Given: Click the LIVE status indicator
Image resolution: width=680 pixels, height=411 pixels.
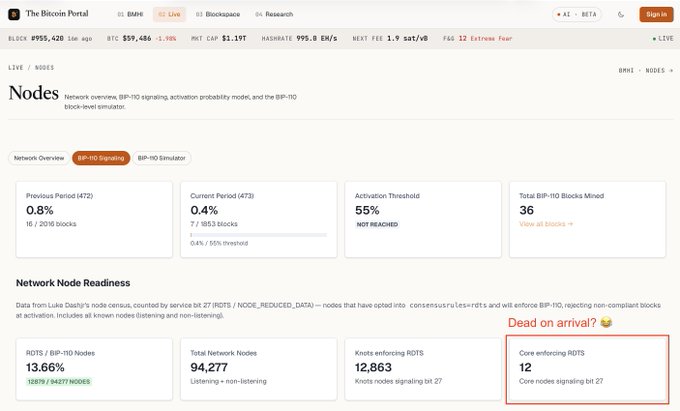Looking at the screenshot, I should (x=663, y=39).
